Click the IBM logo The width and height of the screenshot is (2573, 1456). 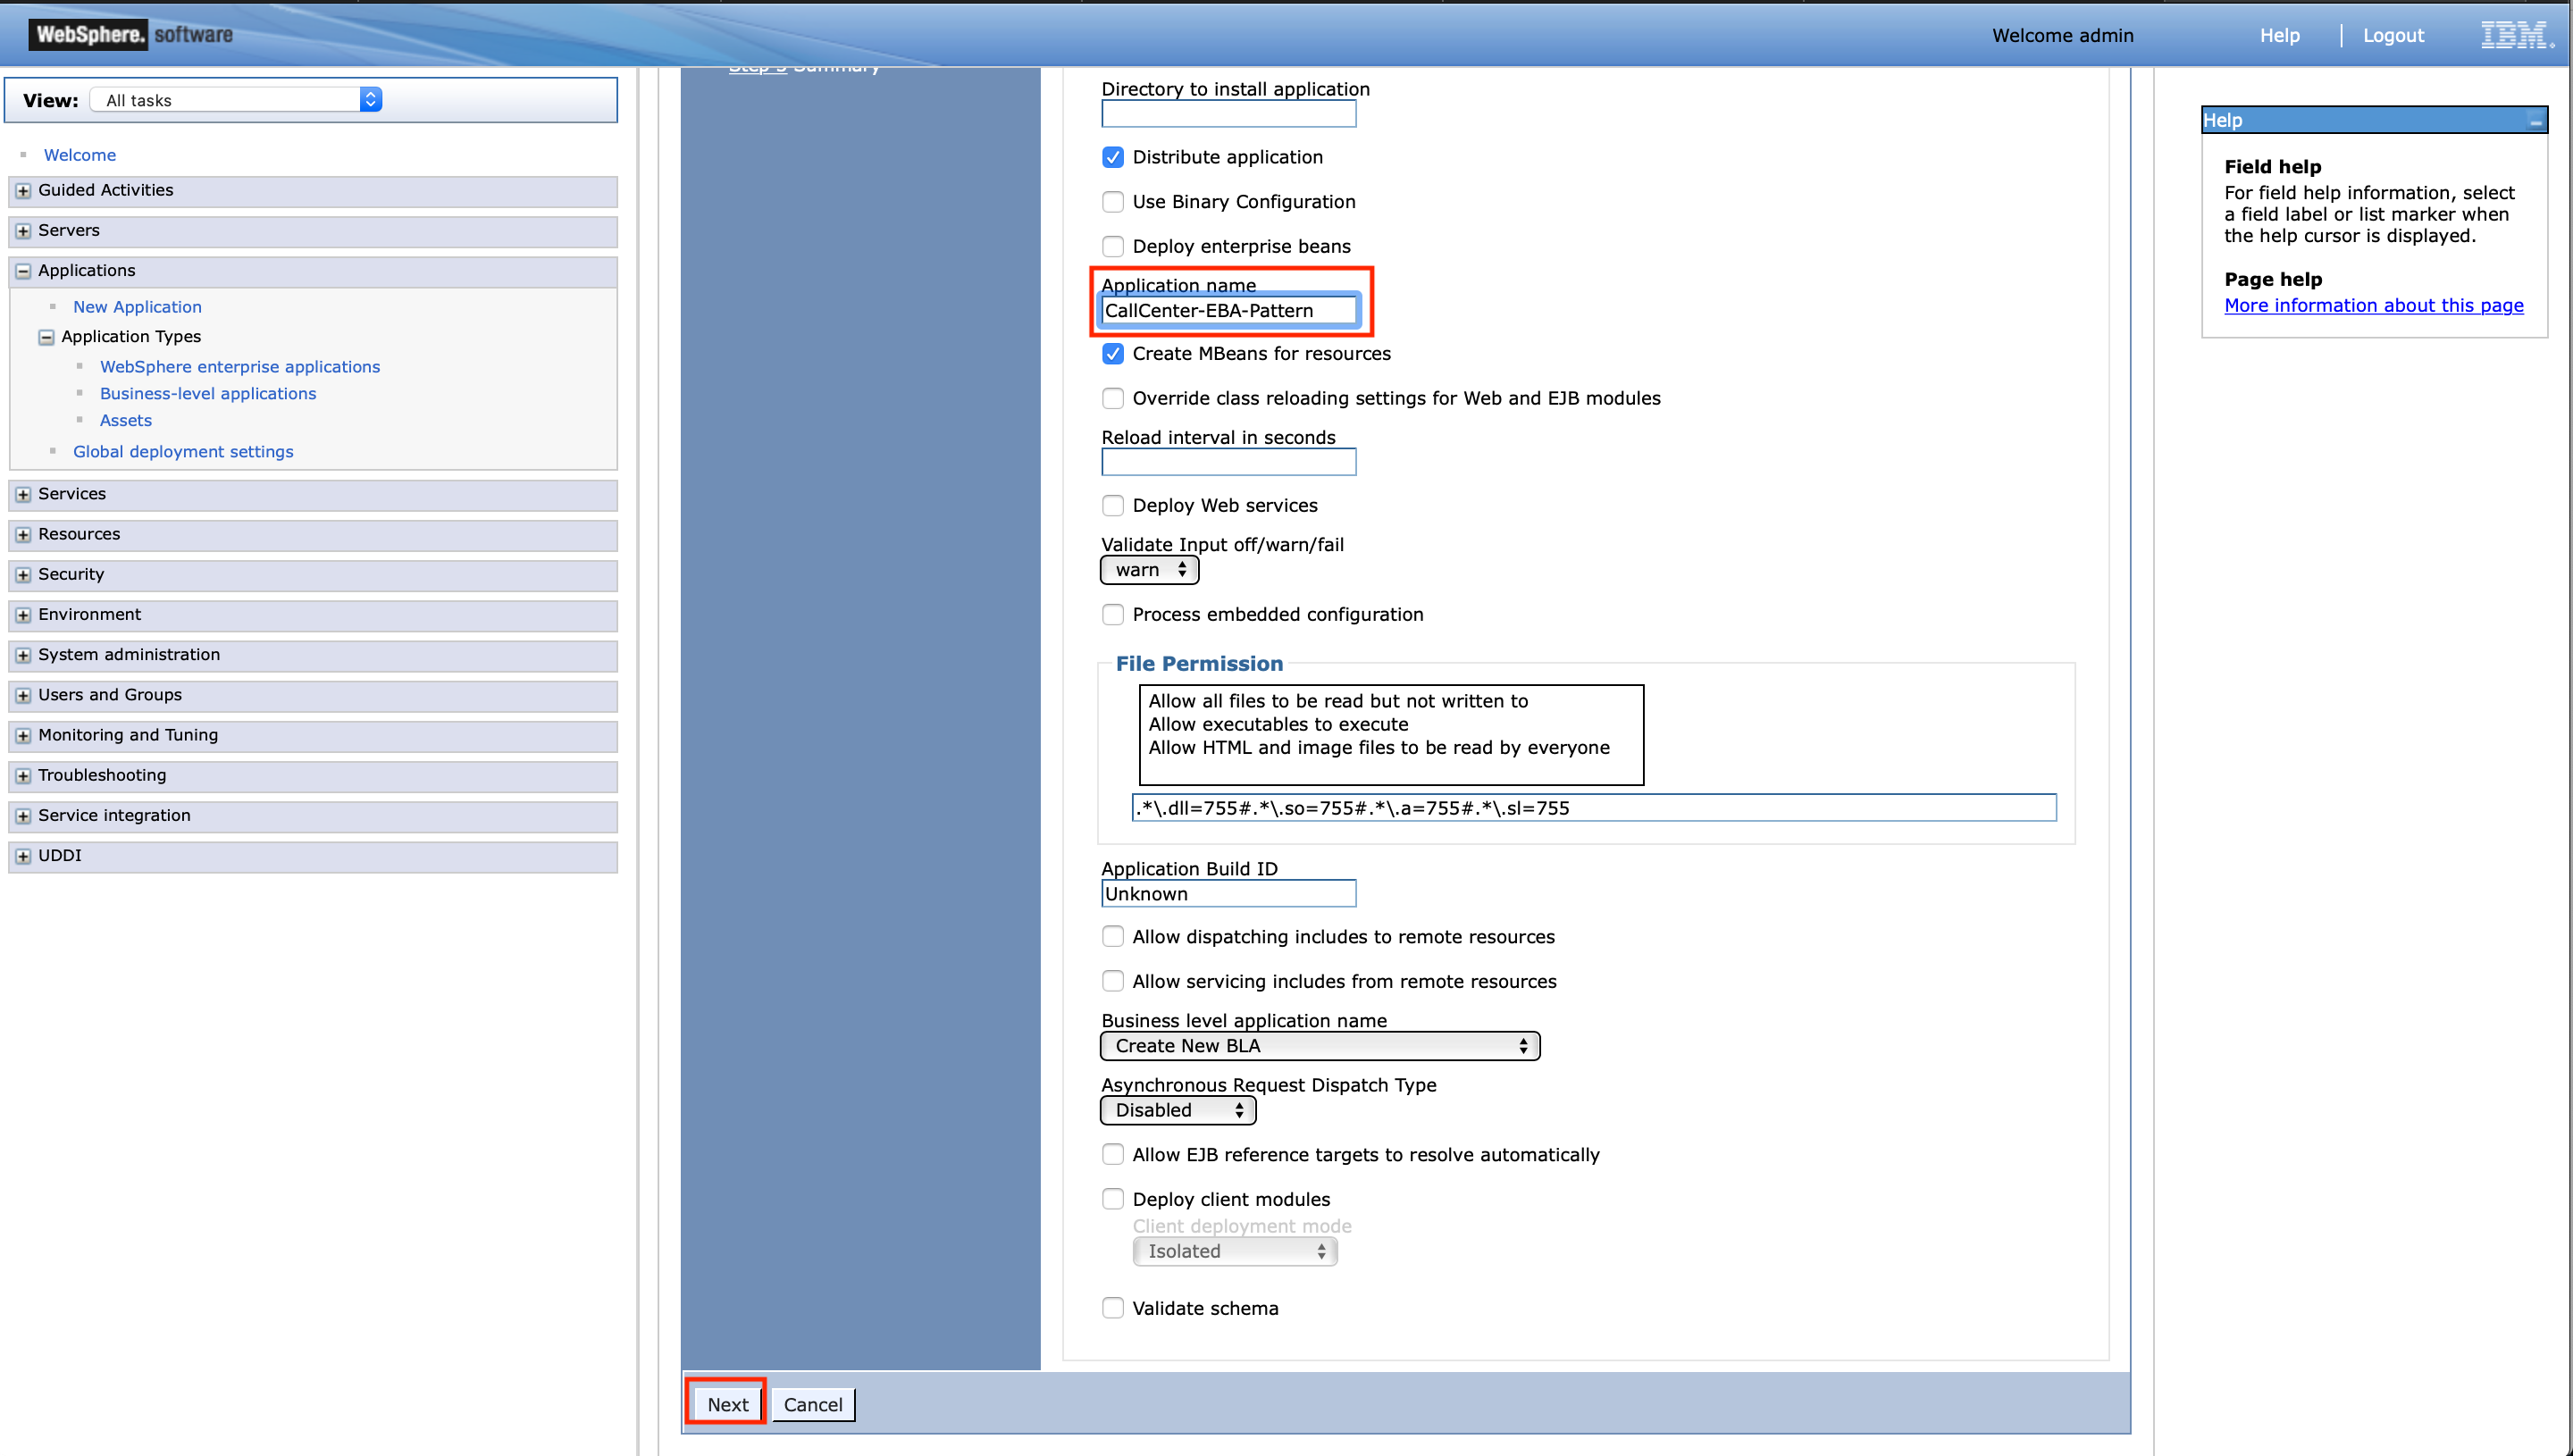point(2516,33)
